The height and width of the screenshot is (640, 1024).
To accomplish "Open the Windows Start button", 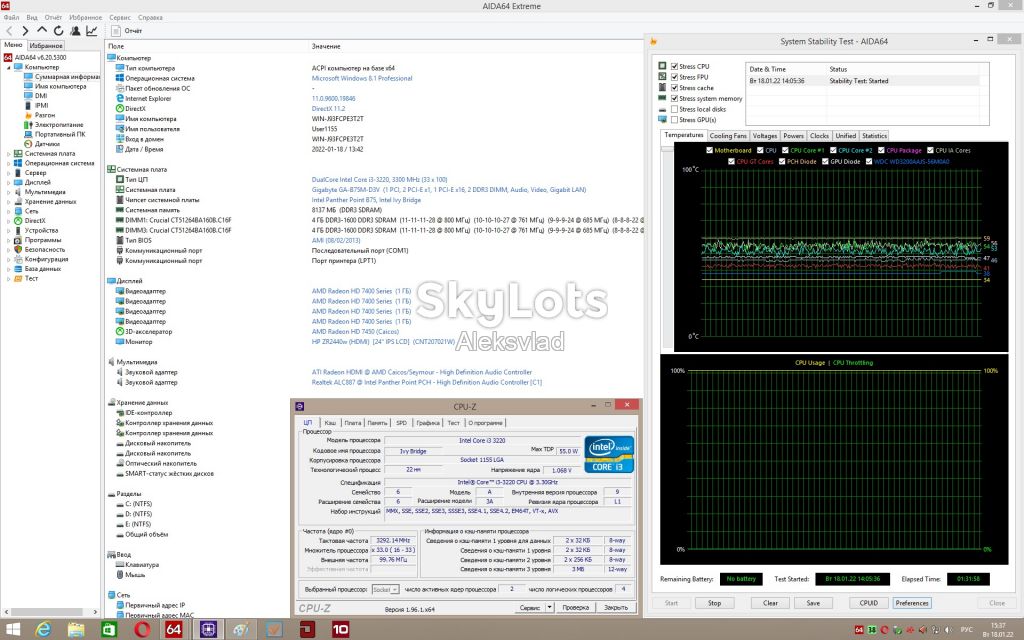I will click(x=12, y=630).
